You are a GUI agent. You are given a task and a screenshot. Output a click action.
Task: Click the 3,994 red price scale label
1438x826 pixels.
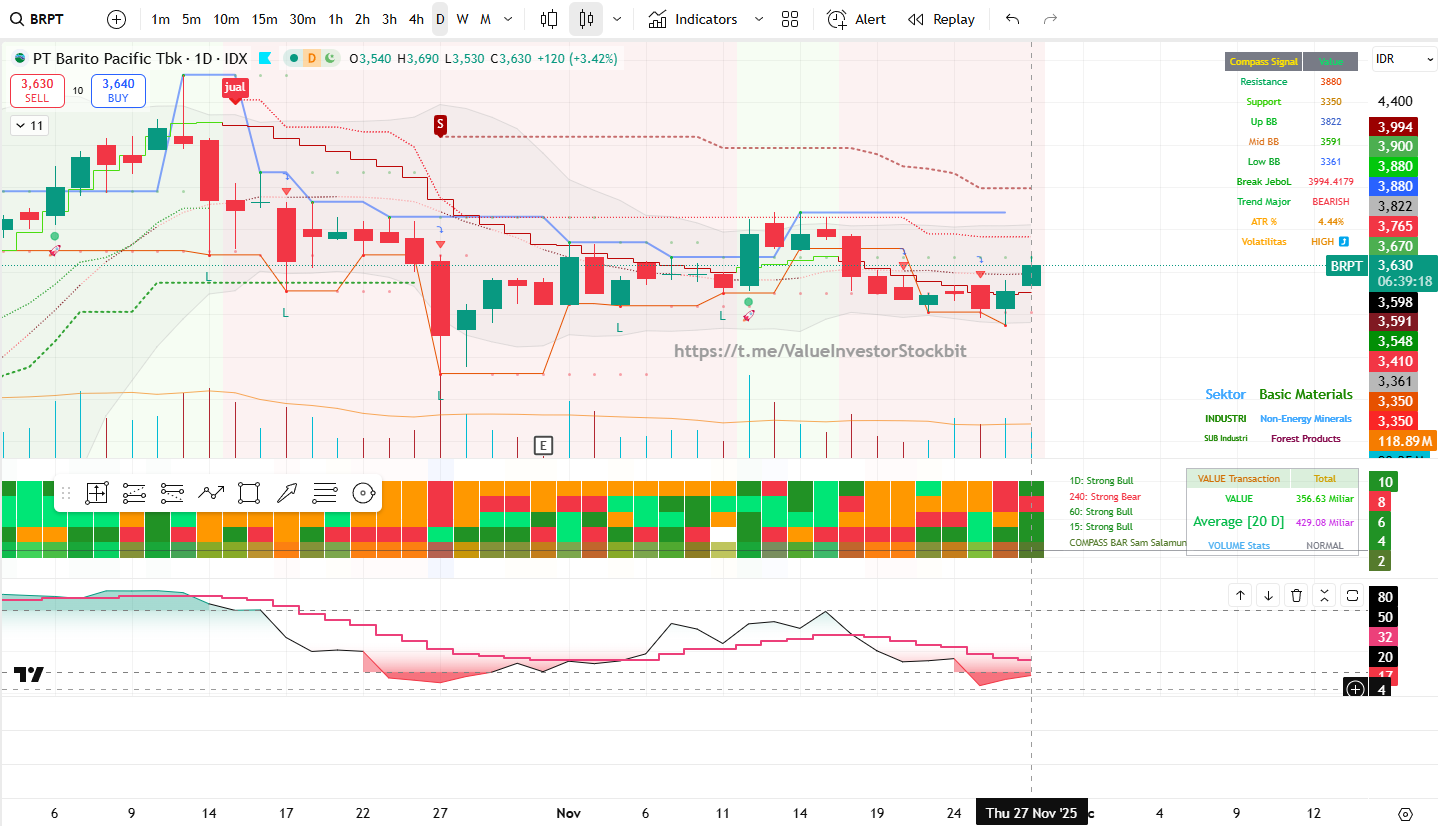[1394, 127]
